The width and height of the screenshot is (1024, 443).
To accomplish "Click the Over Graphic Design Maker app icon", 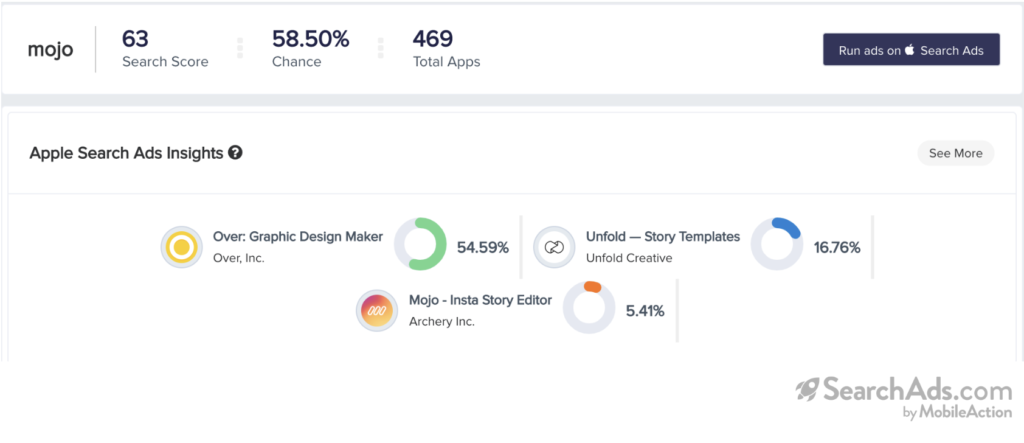I will 181,247.
